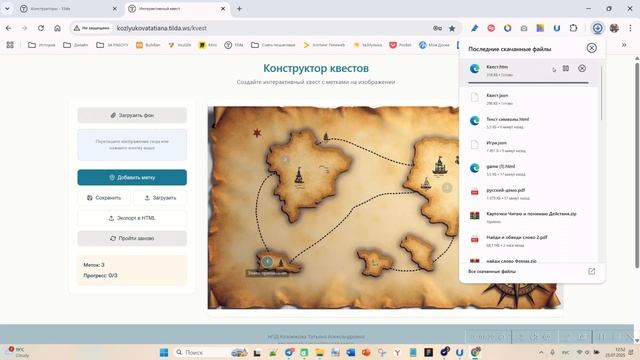
Task: Open Найди и обведи слово 2.pdf download
Action: pyautogui.click(x=529, y=241)
